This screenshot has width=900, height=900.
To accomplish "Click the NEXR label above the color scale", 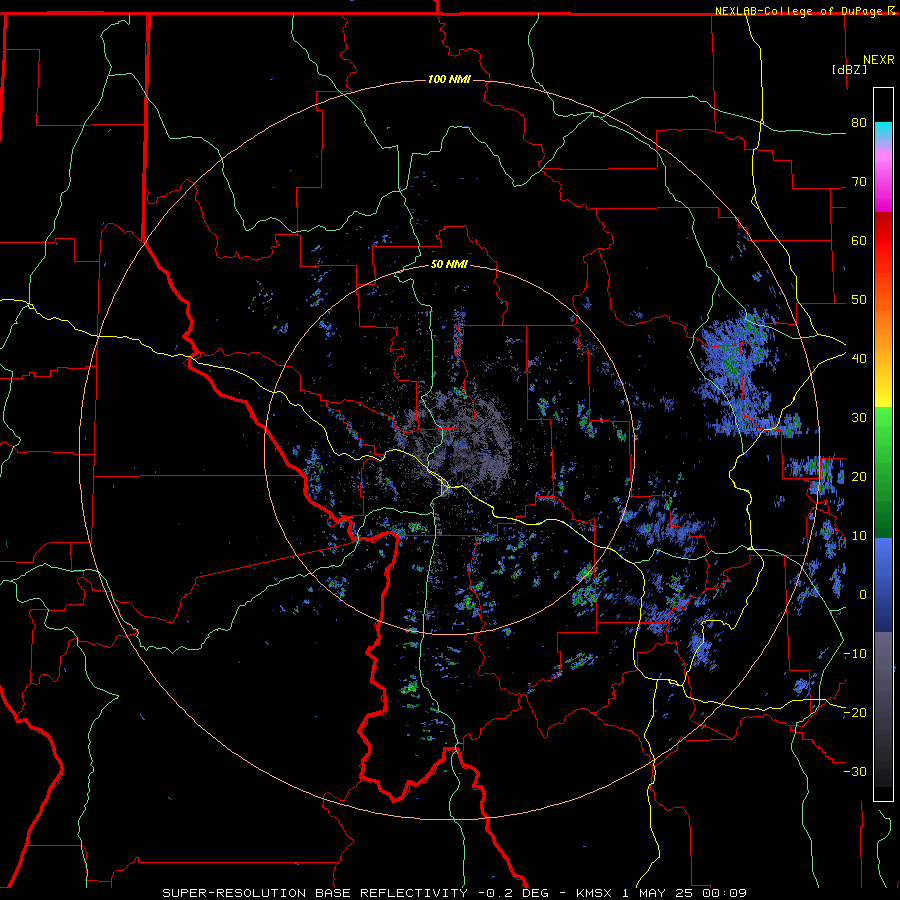I will click(x=879, y=60).
